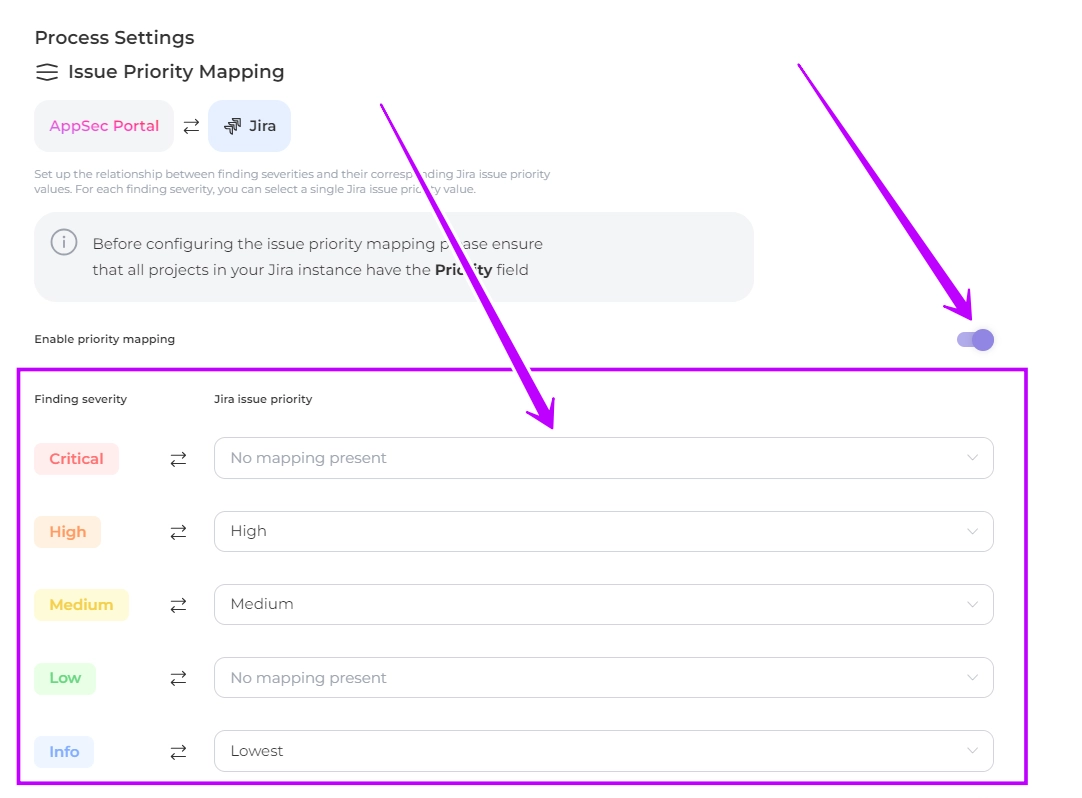Image resolution: width=1082 pixels, height=798 pixels.
Task: Open the High severity priority dropdown
Action: [x=603, y=531]
